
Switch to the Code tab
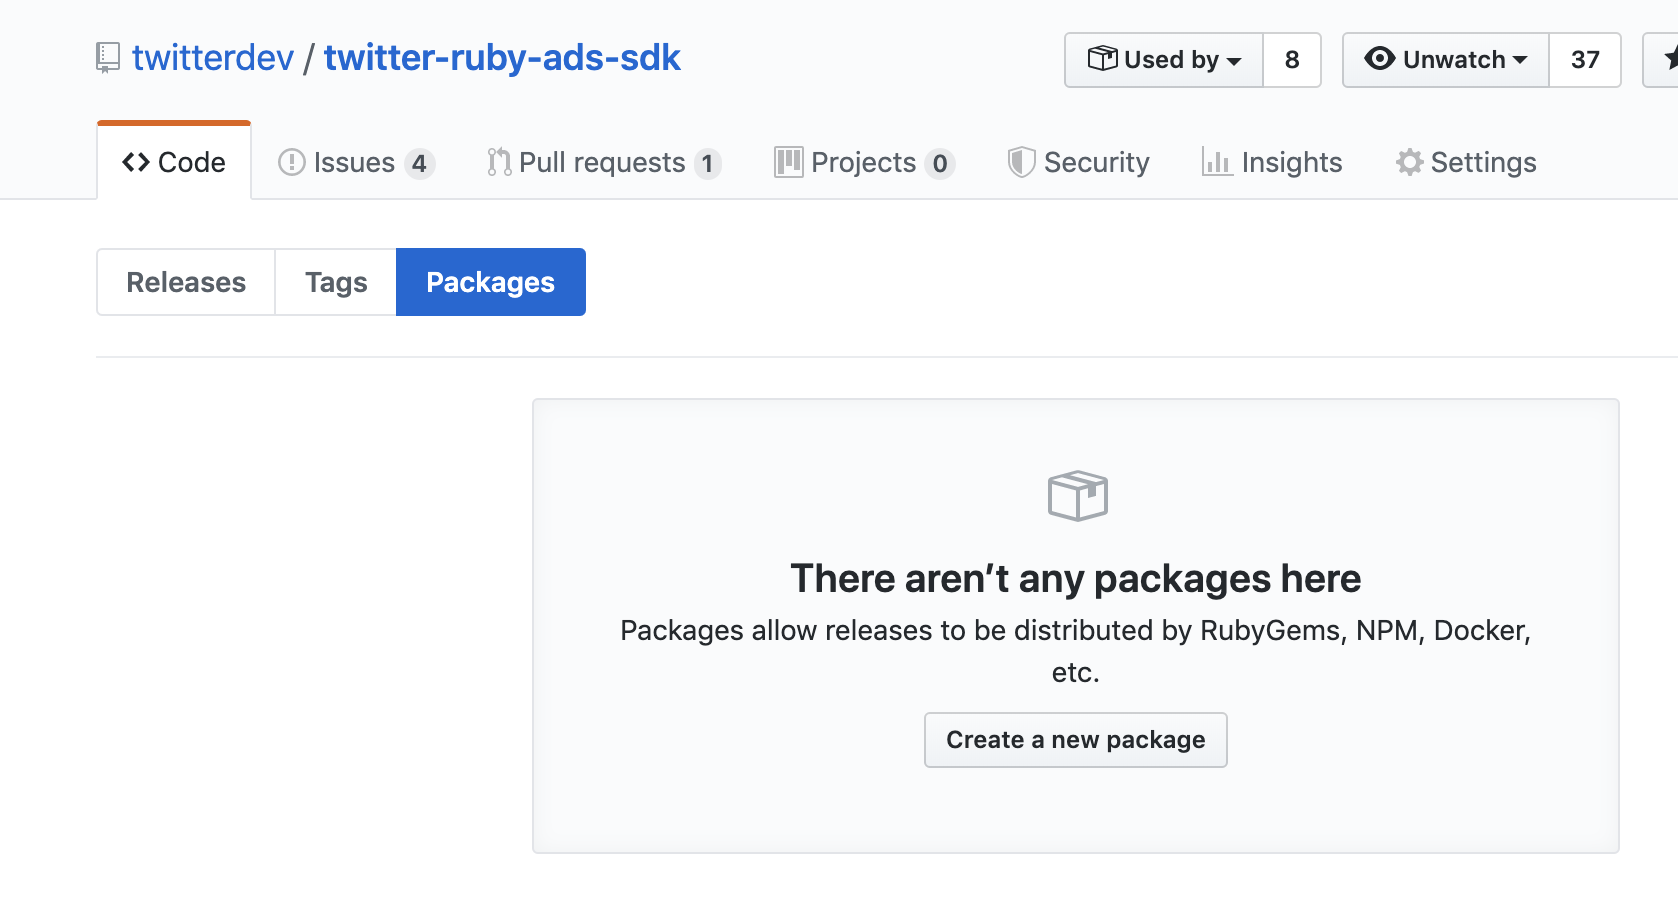pos(174,162)
